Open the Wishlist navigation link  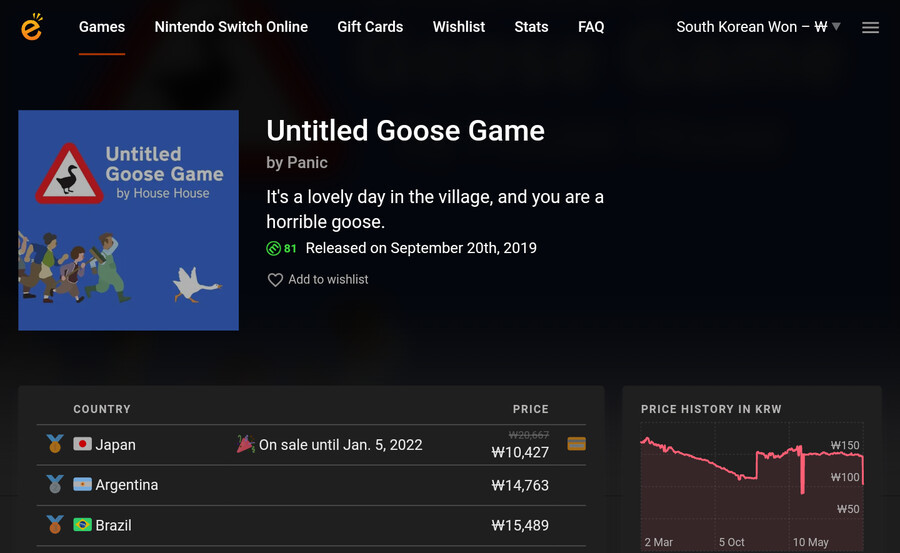(459, 27)
